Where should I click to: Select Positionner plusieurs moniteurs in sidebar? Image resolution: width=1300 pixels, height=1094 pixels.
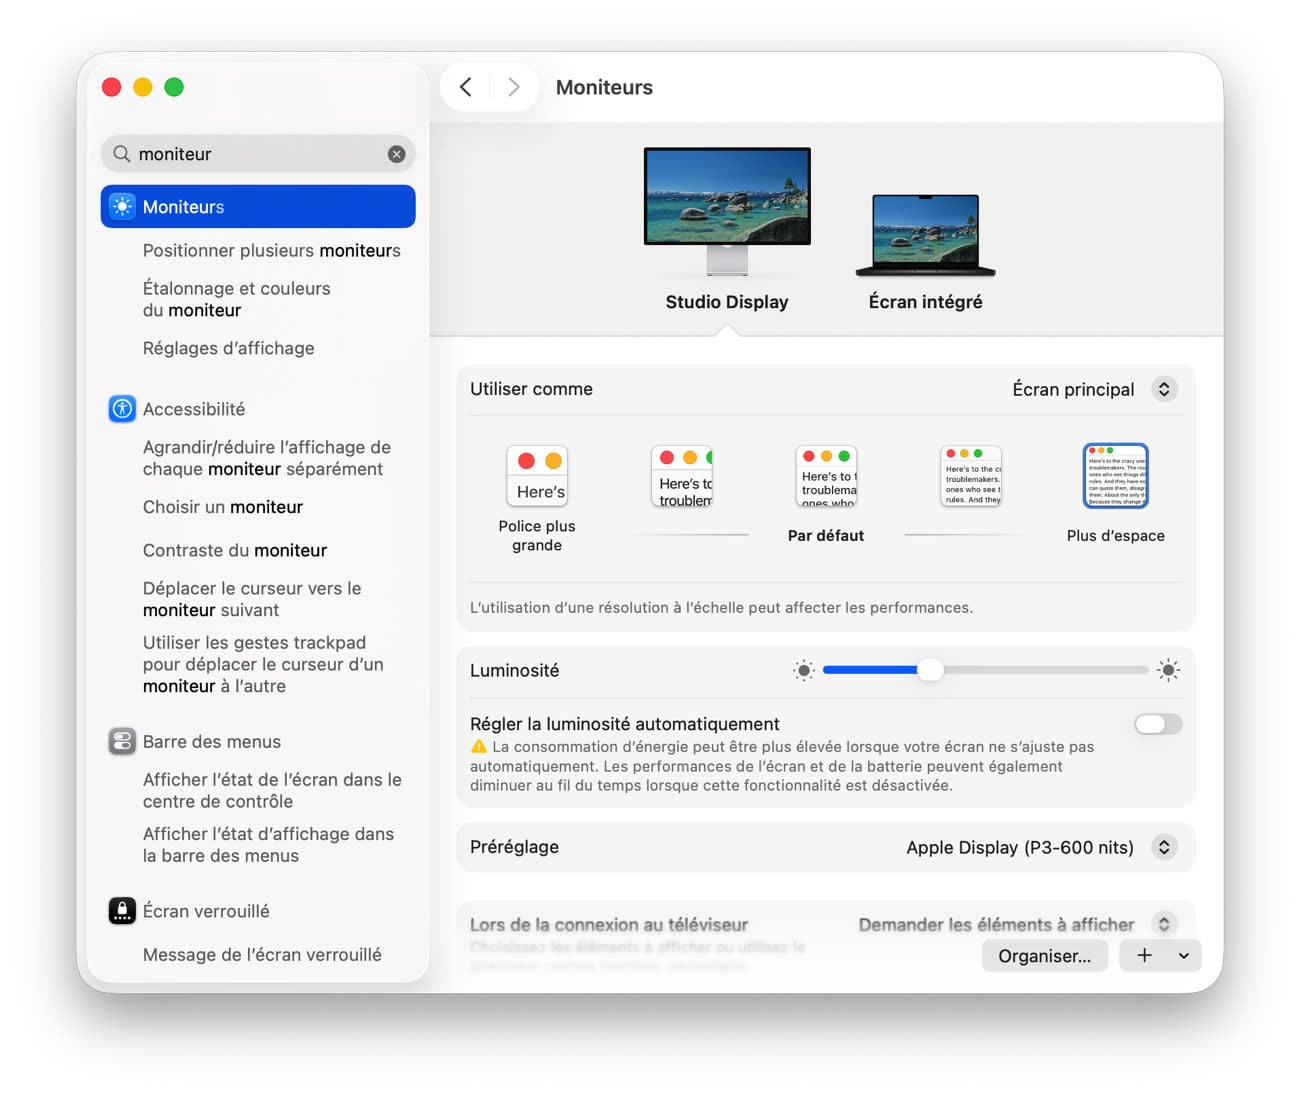point(271,251)
